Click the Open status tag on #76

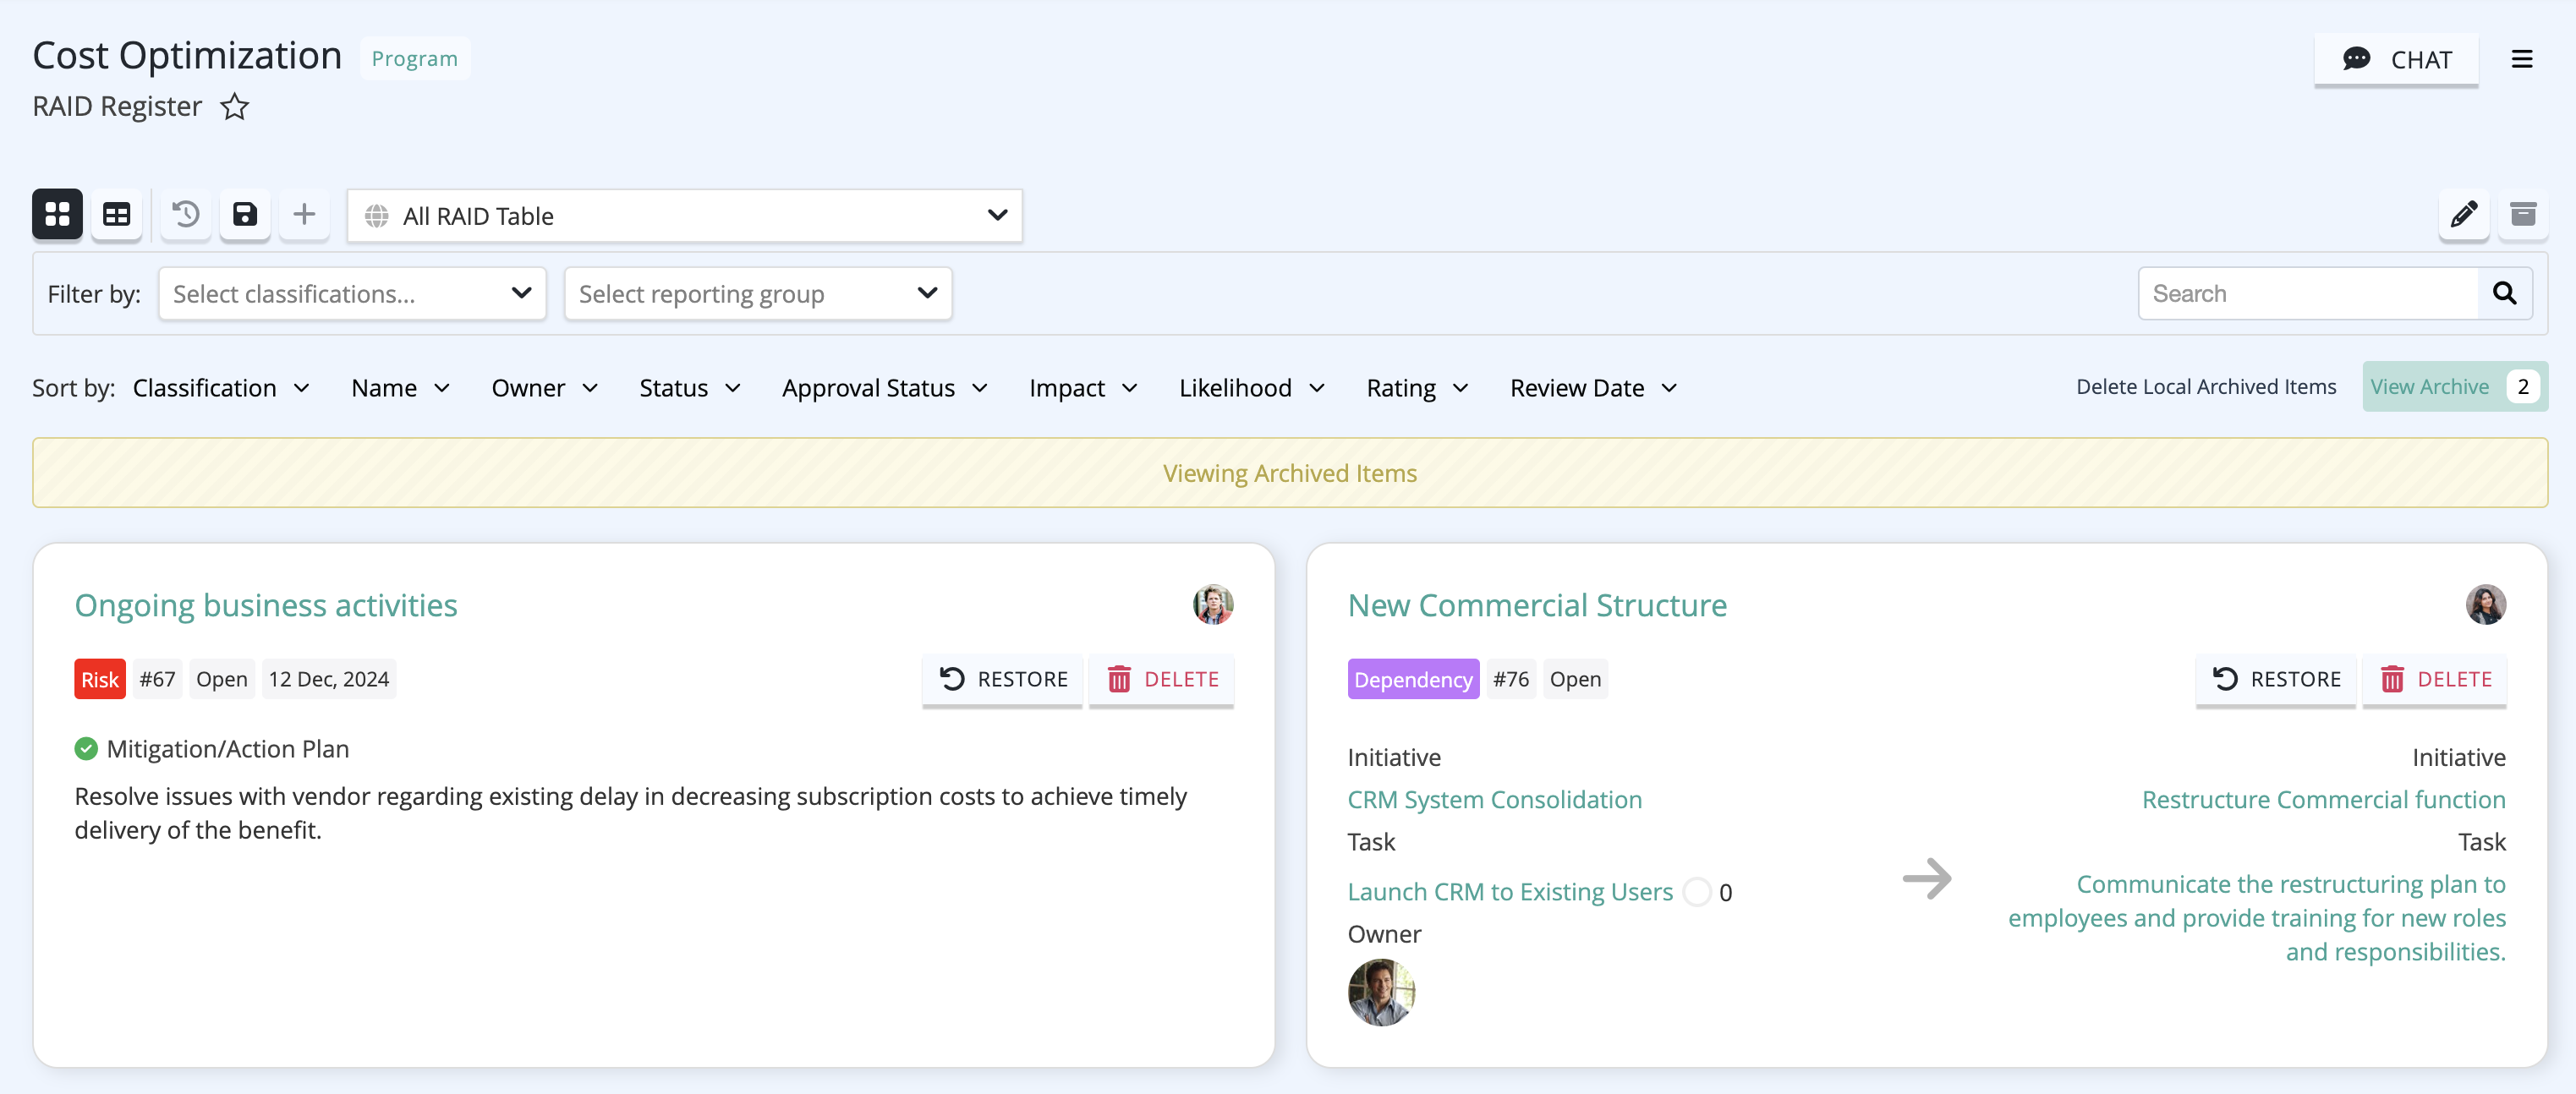pyautogui.click(x=1575, y=679)
